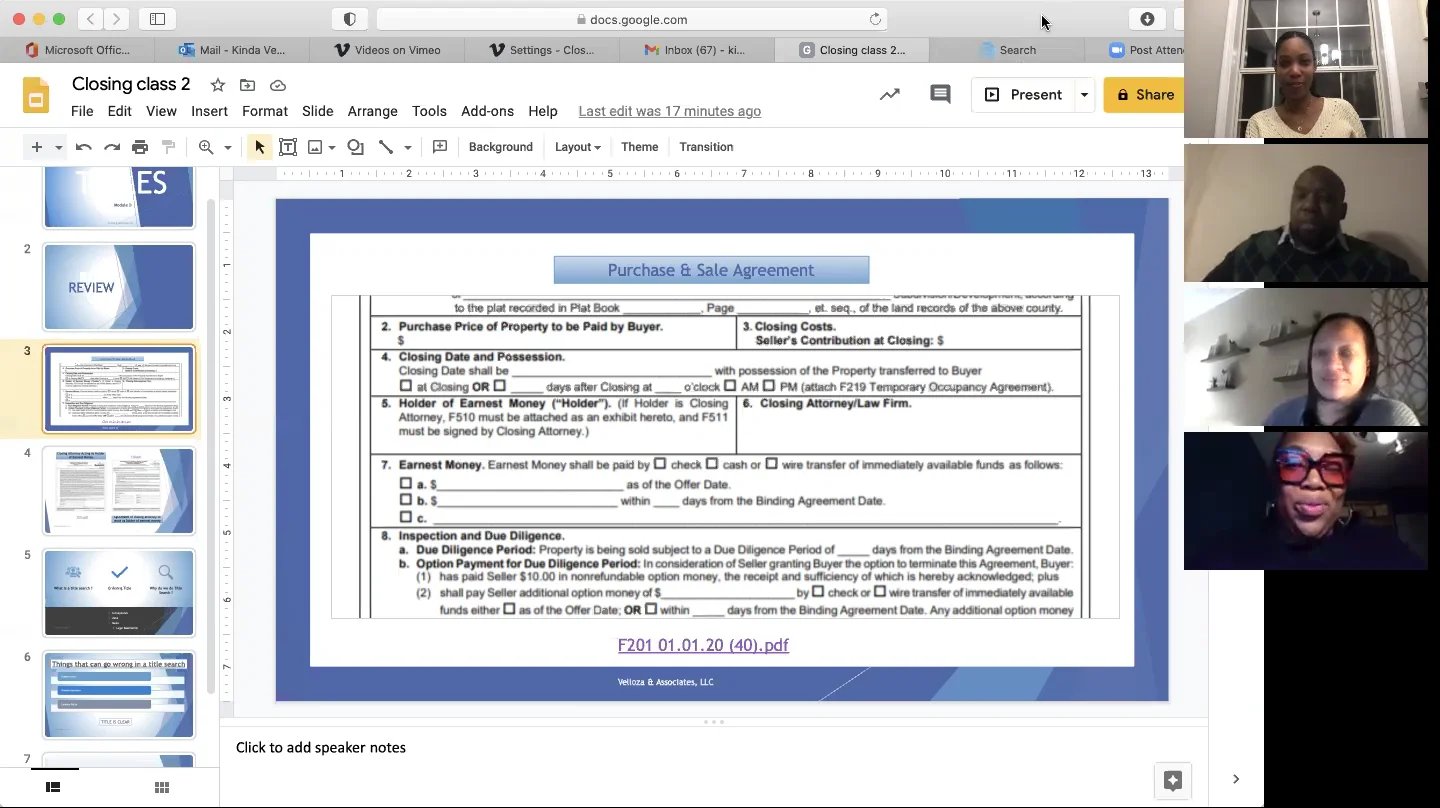Open the line type dropdown arrow
The image size is (1440, 808).
[x=408, y=147]
